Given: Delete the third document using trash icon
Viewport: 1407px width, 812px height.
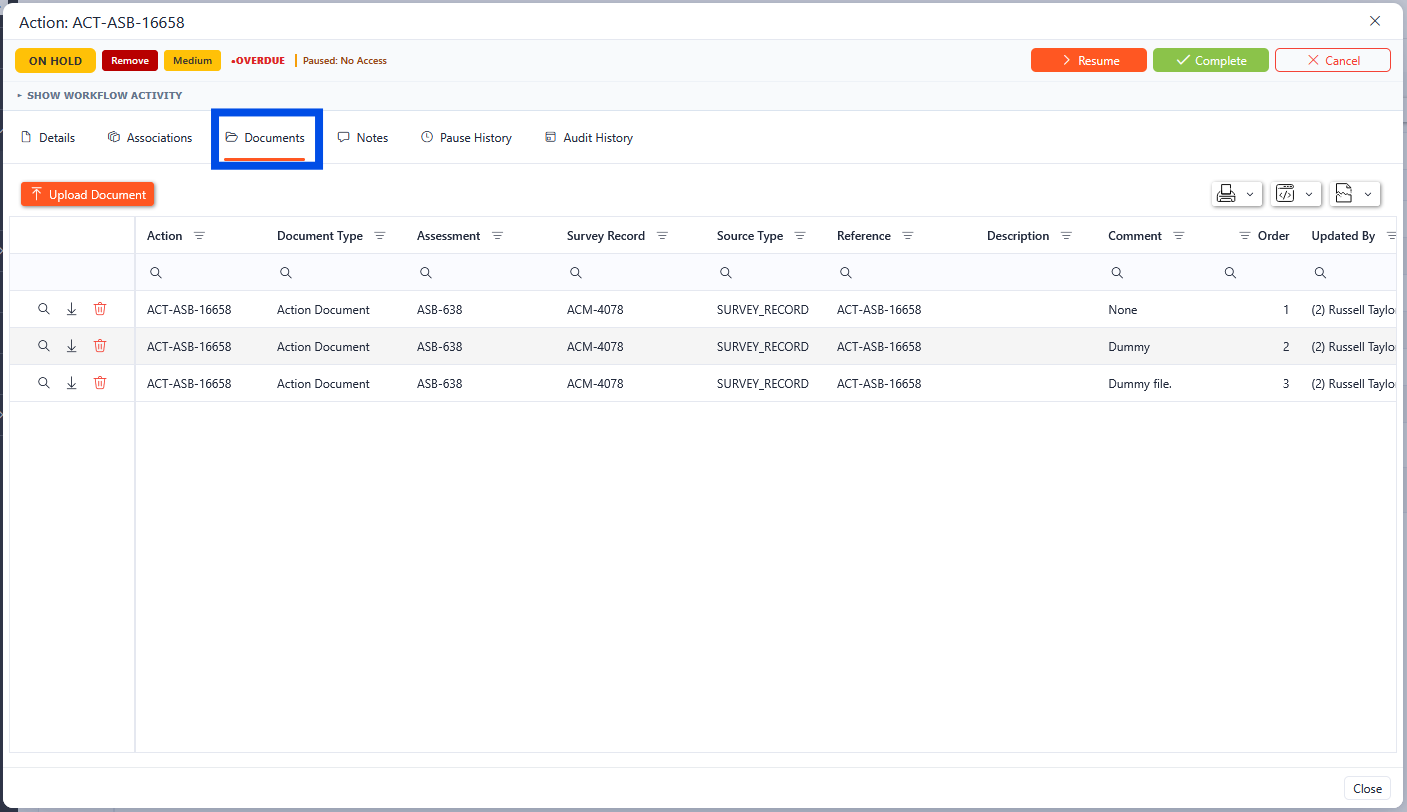Looking at the screenshot, I should (100, 383).
